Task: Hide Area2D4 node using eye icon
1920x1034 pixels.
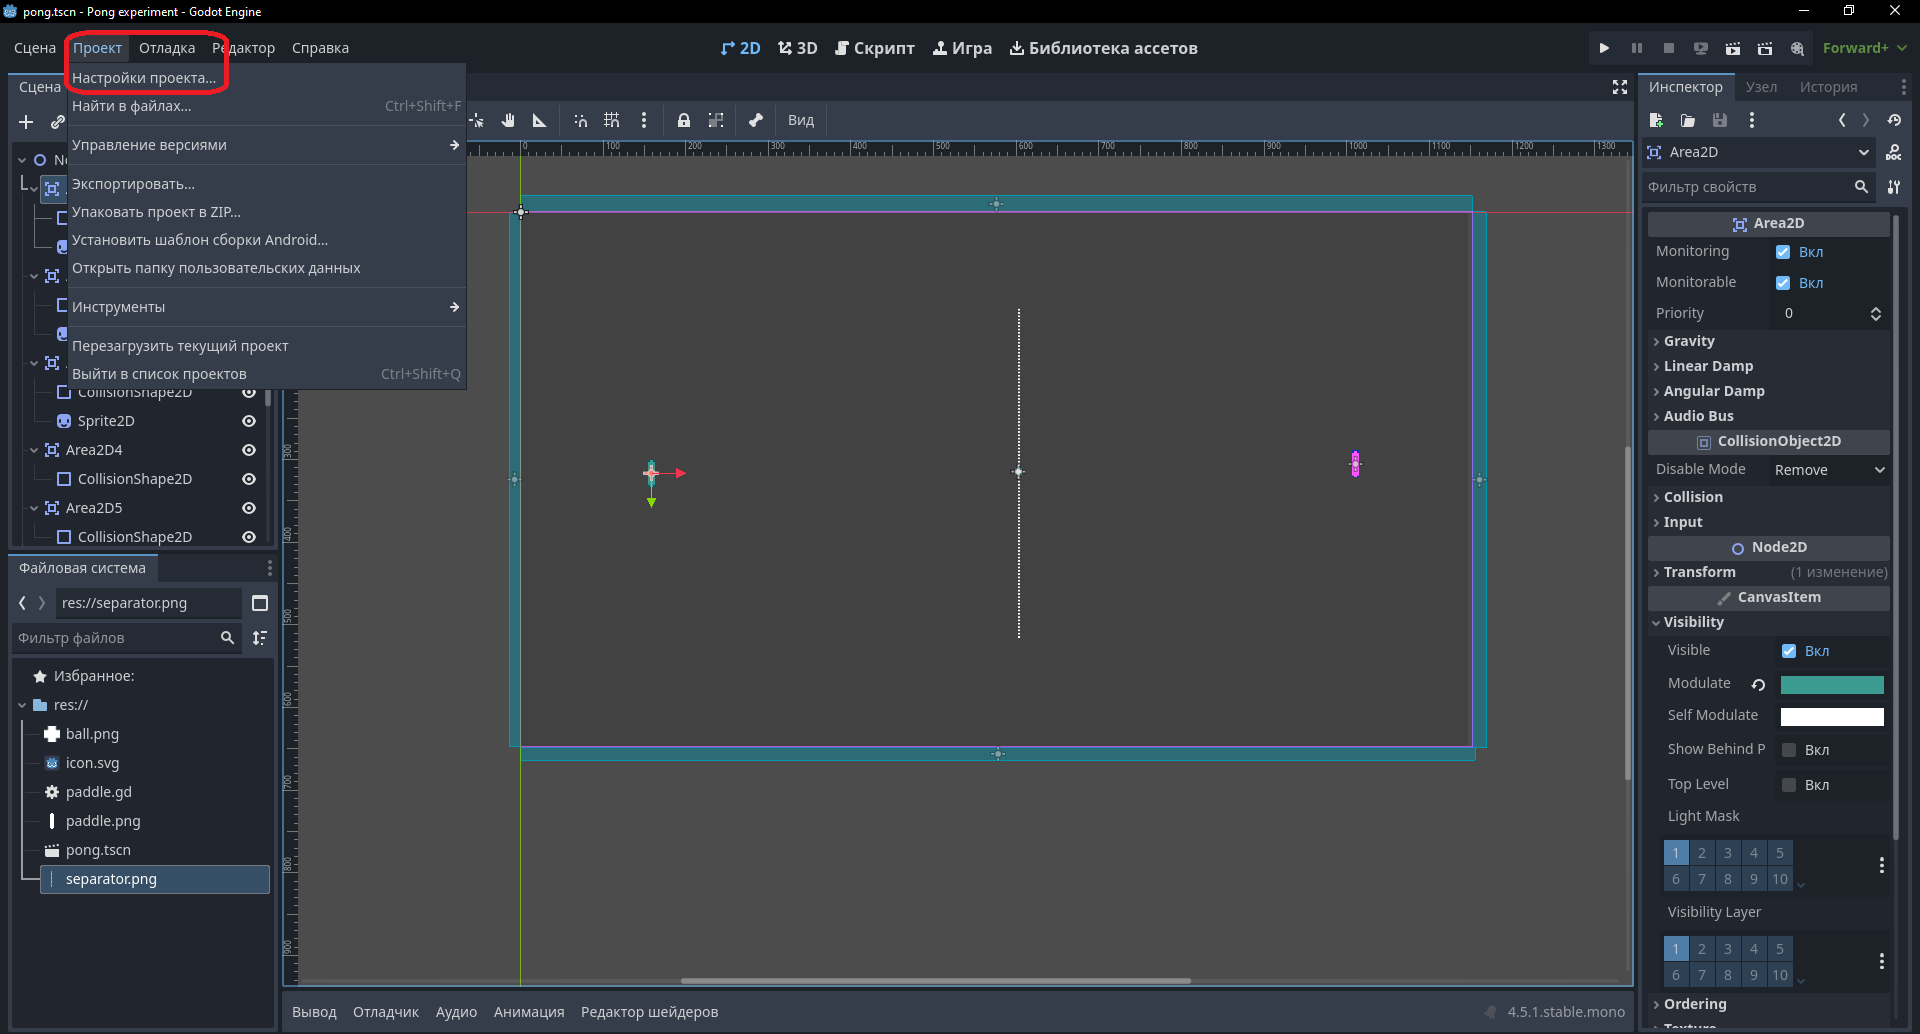Action: 249,450
